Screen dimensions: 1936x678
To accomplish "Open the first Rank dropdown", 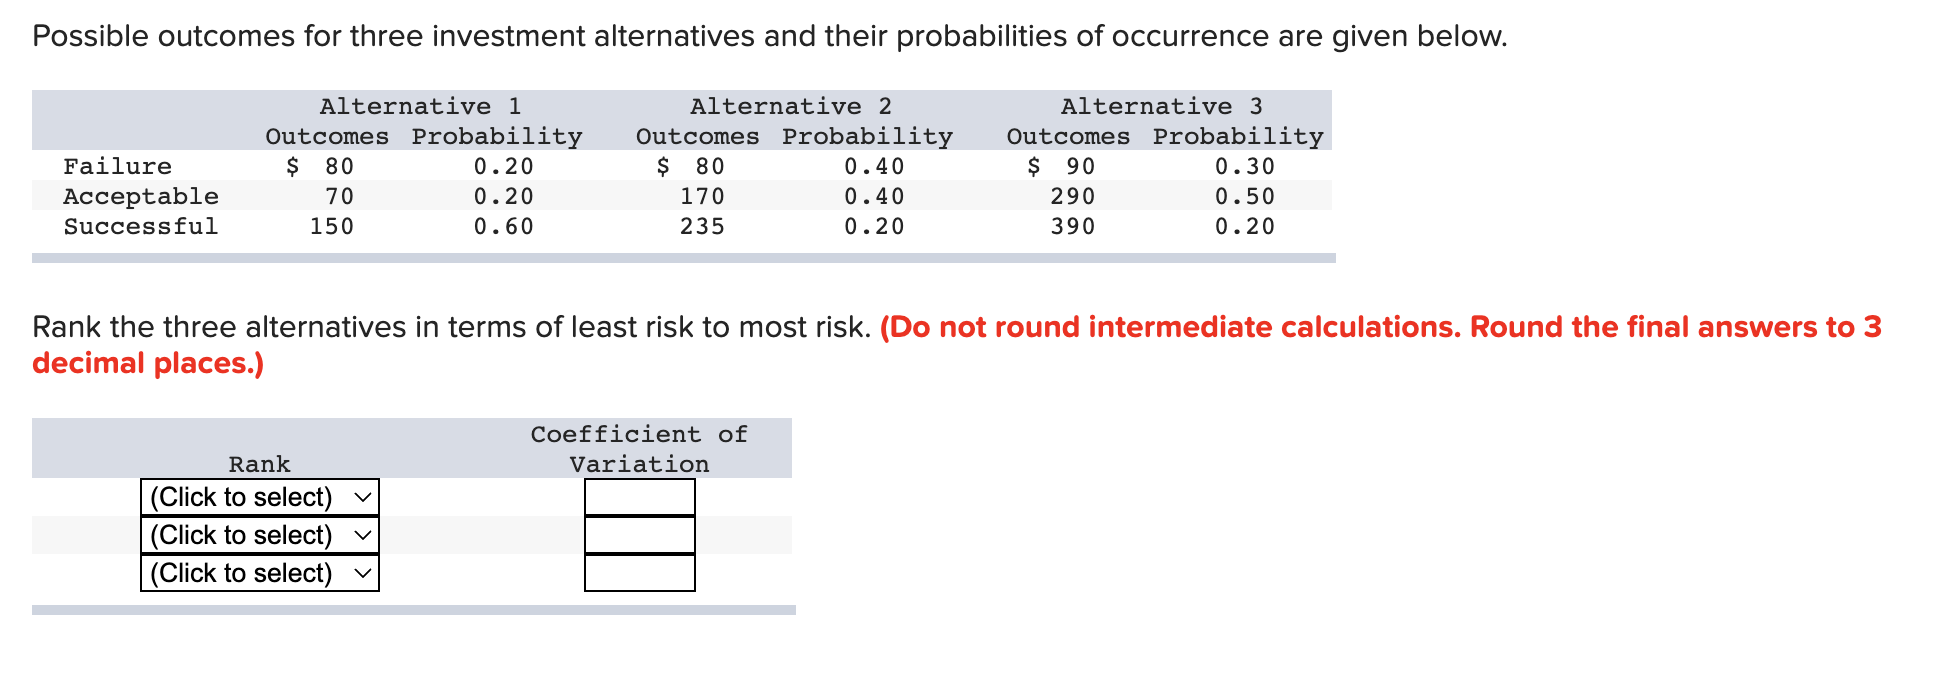I will 259,496.
